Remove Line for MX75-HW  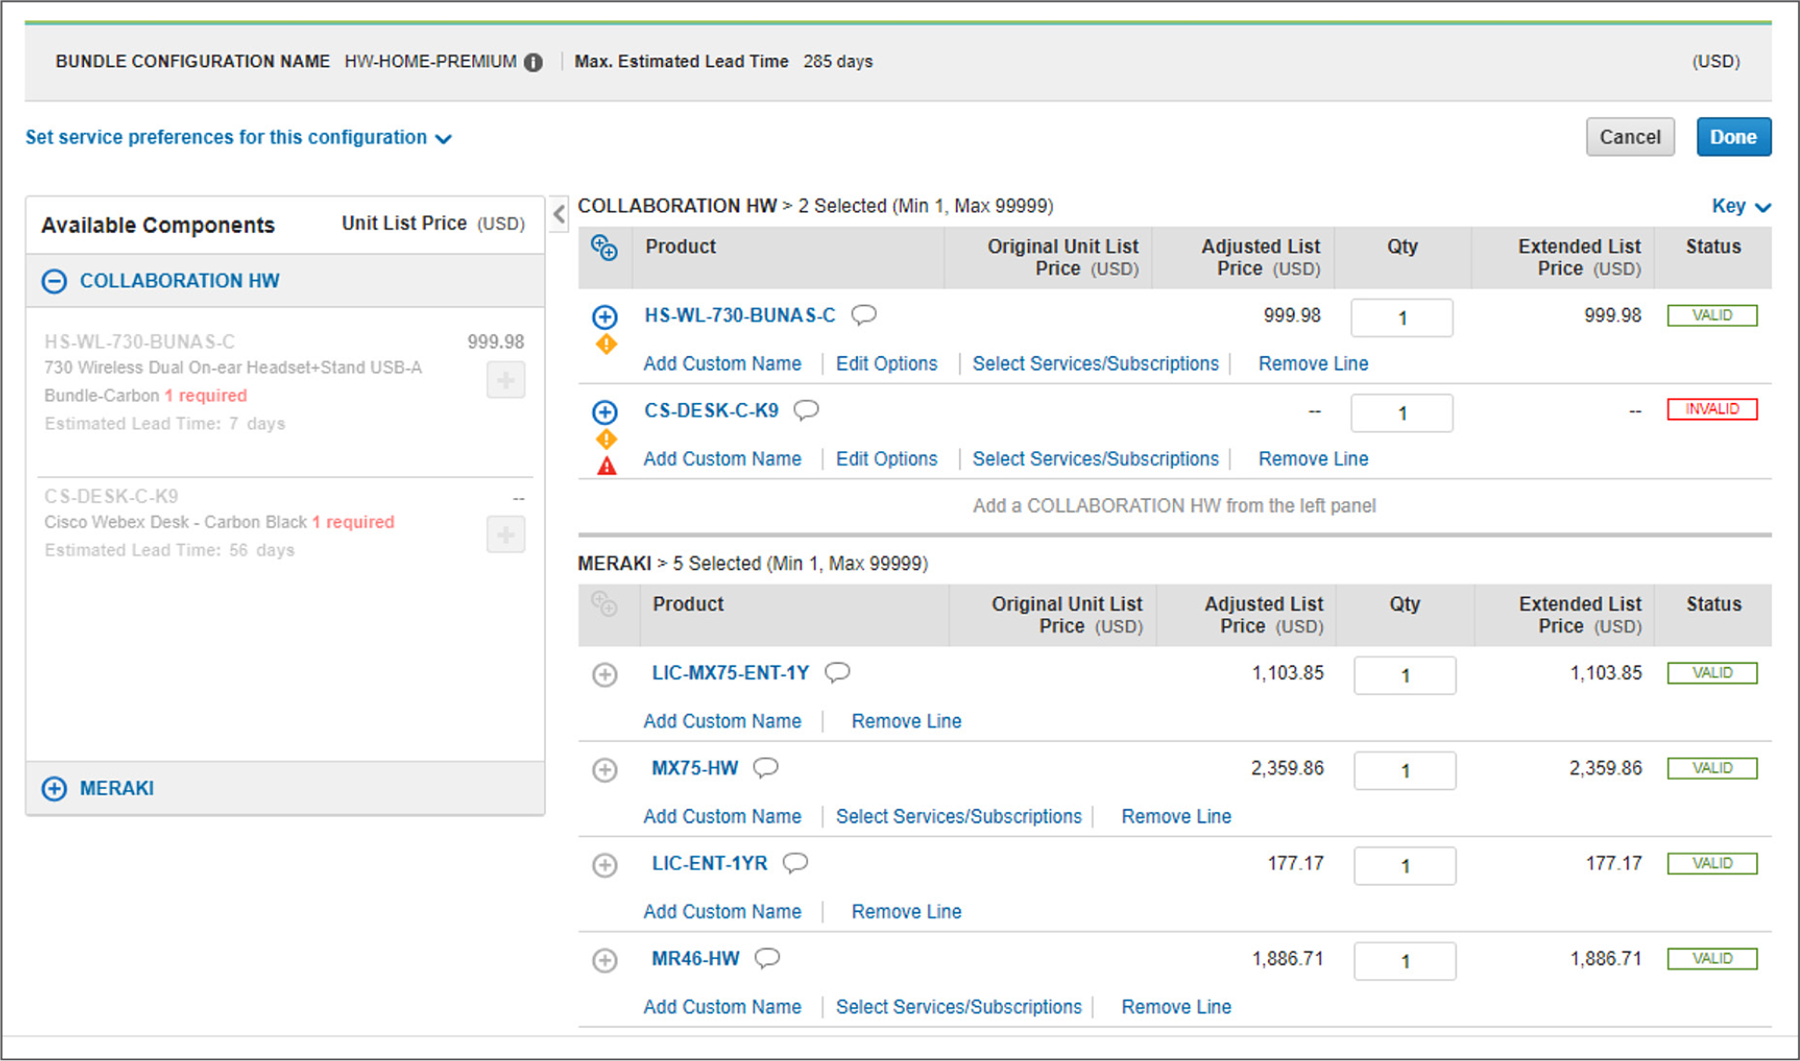(1176, 816)
